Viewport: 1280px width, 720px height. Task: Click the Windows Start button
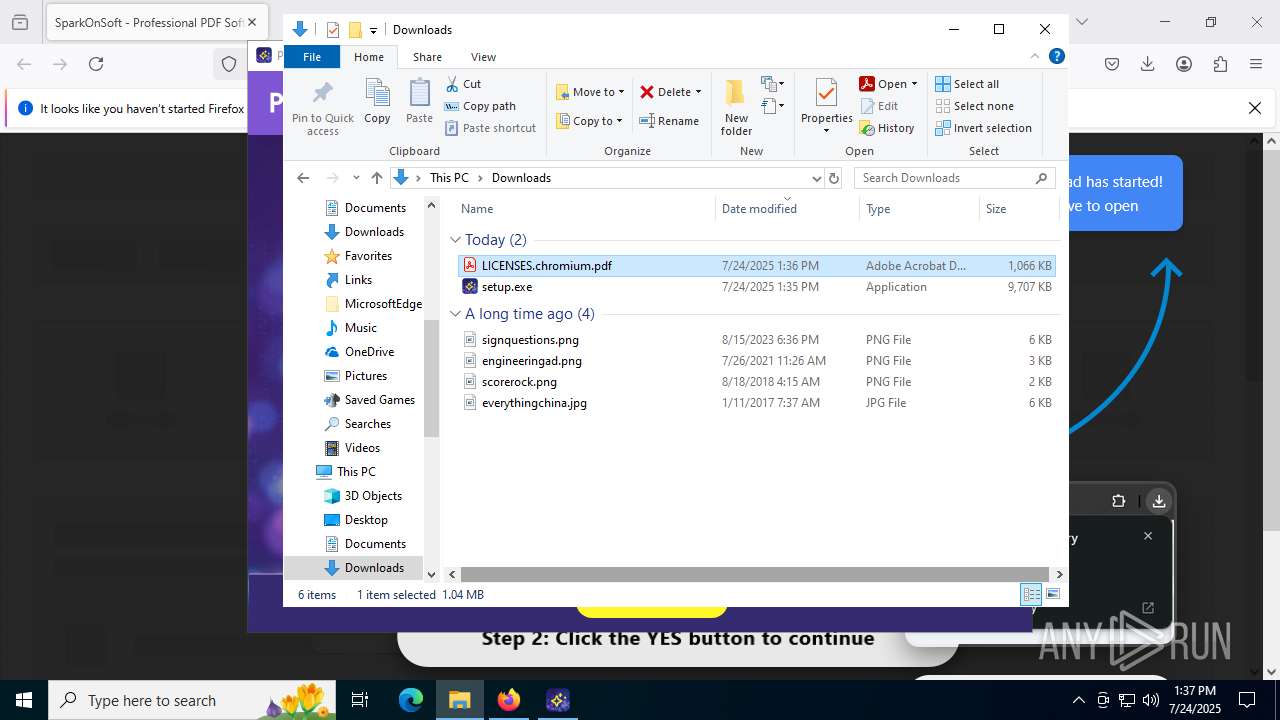[x=24, y=700]
